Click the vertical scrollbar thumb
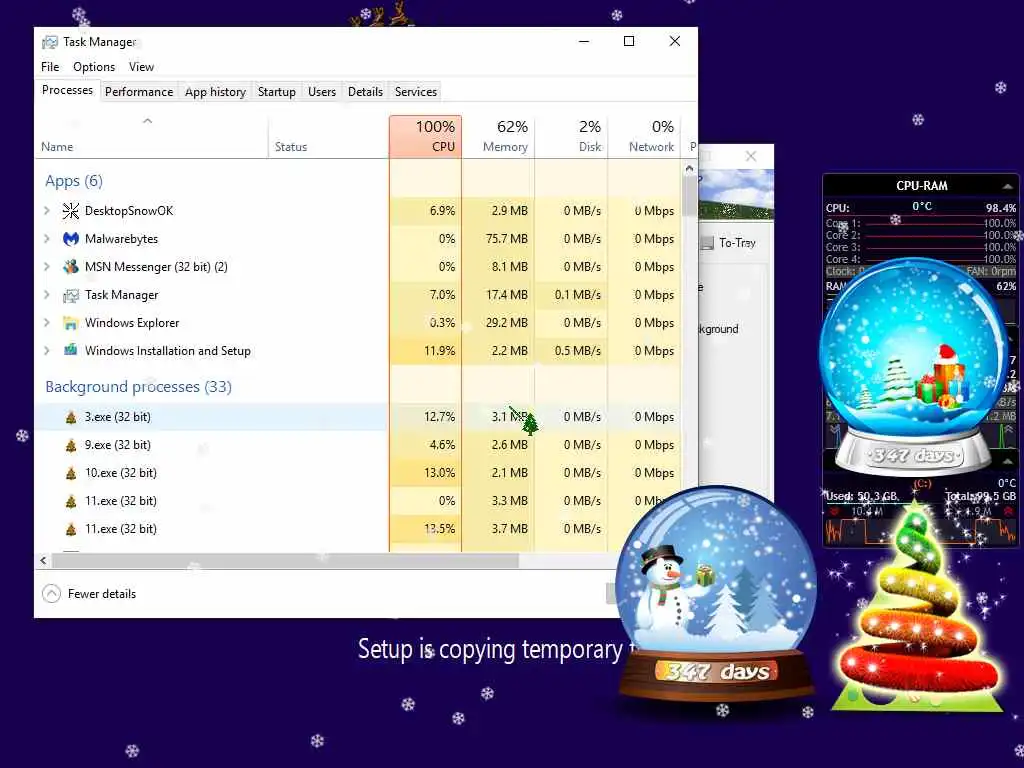The image size is (1024, 768). (x=689, y=195)
